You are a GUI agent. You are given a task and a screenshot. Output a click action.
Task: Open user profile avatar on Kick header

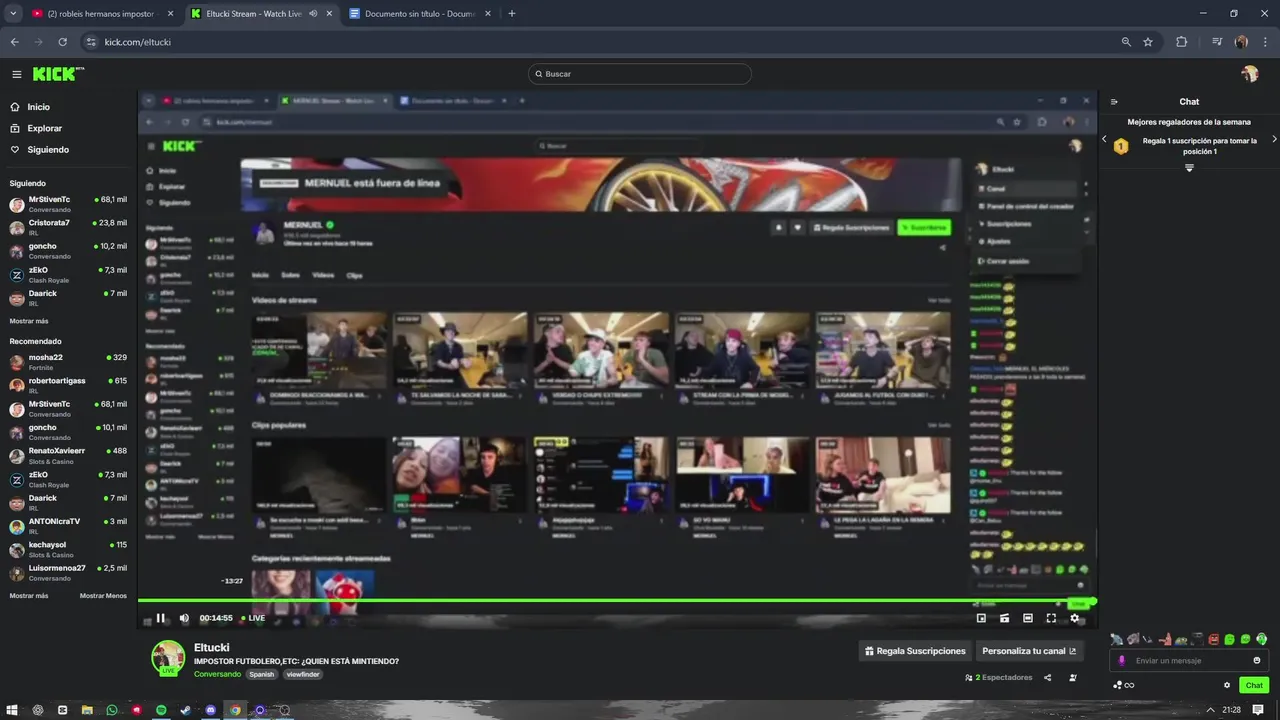tap(1249, 74)
